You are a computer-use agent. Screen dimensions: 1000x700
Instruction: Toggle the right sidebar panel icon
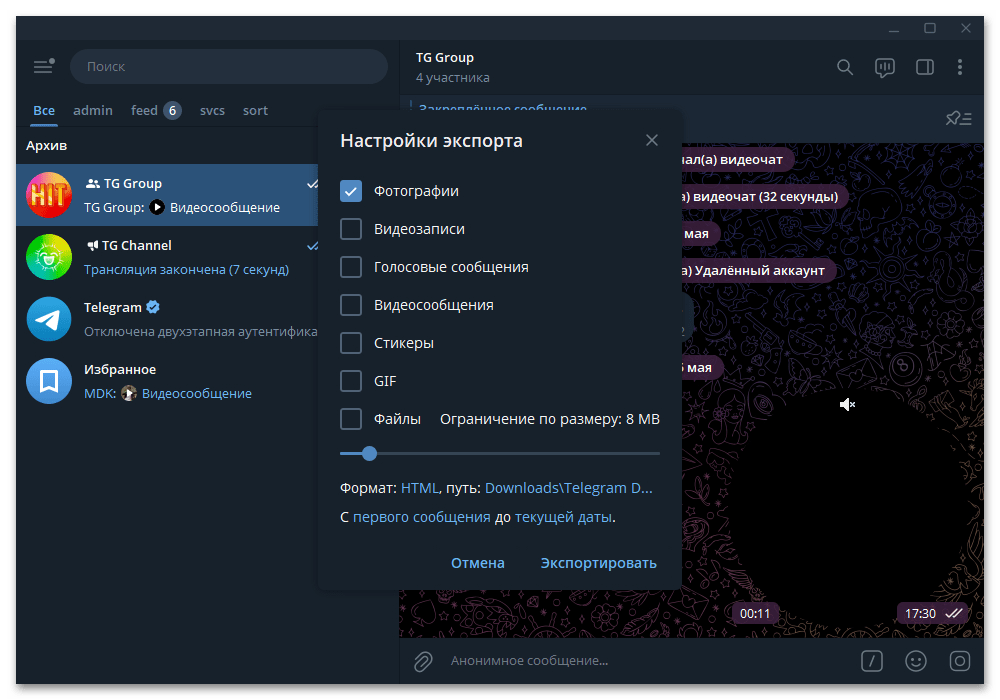coord(925,67)
